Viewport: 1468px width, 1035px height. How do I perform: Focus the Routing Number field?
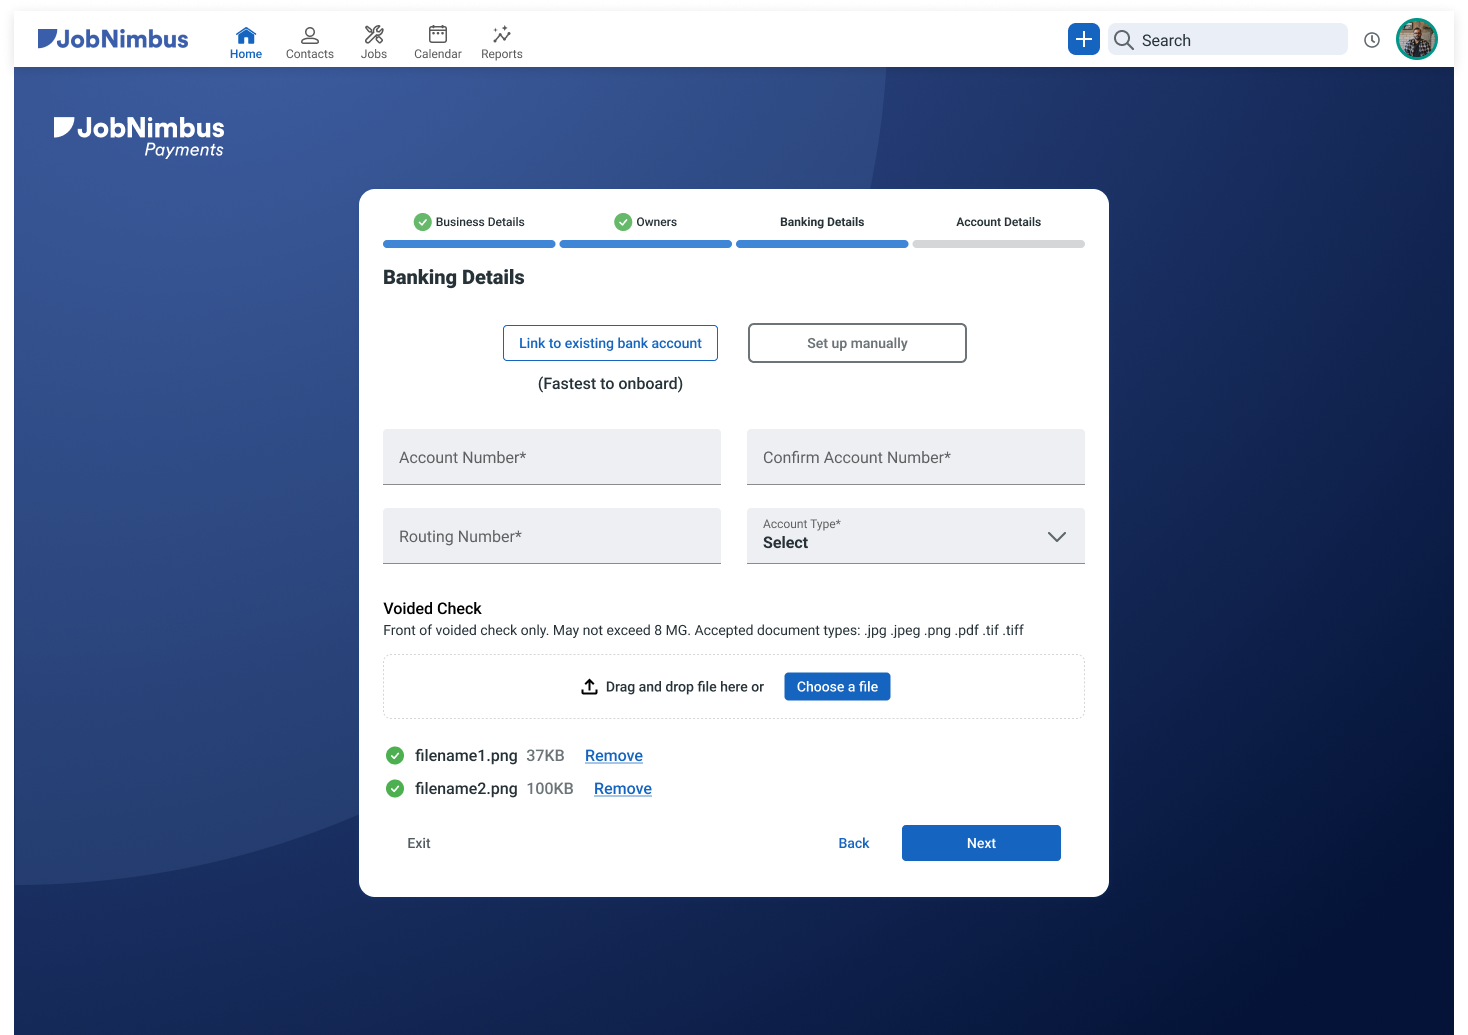pyautogui.click(x=552, y=536)
